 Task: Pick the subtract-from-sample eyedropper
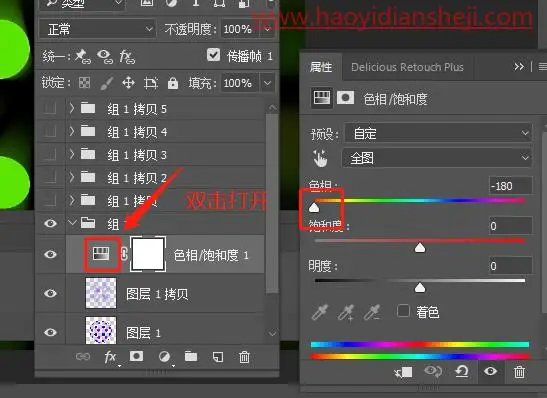372,312
